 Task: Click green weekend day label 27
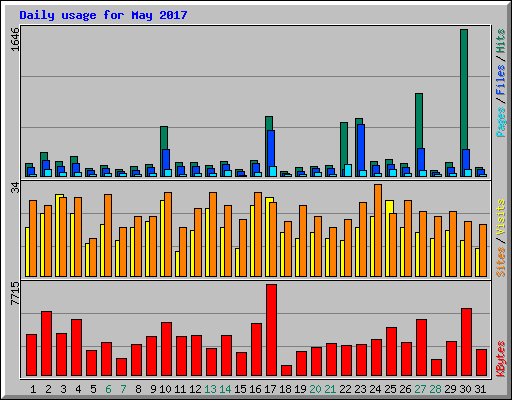pos(420,389)
